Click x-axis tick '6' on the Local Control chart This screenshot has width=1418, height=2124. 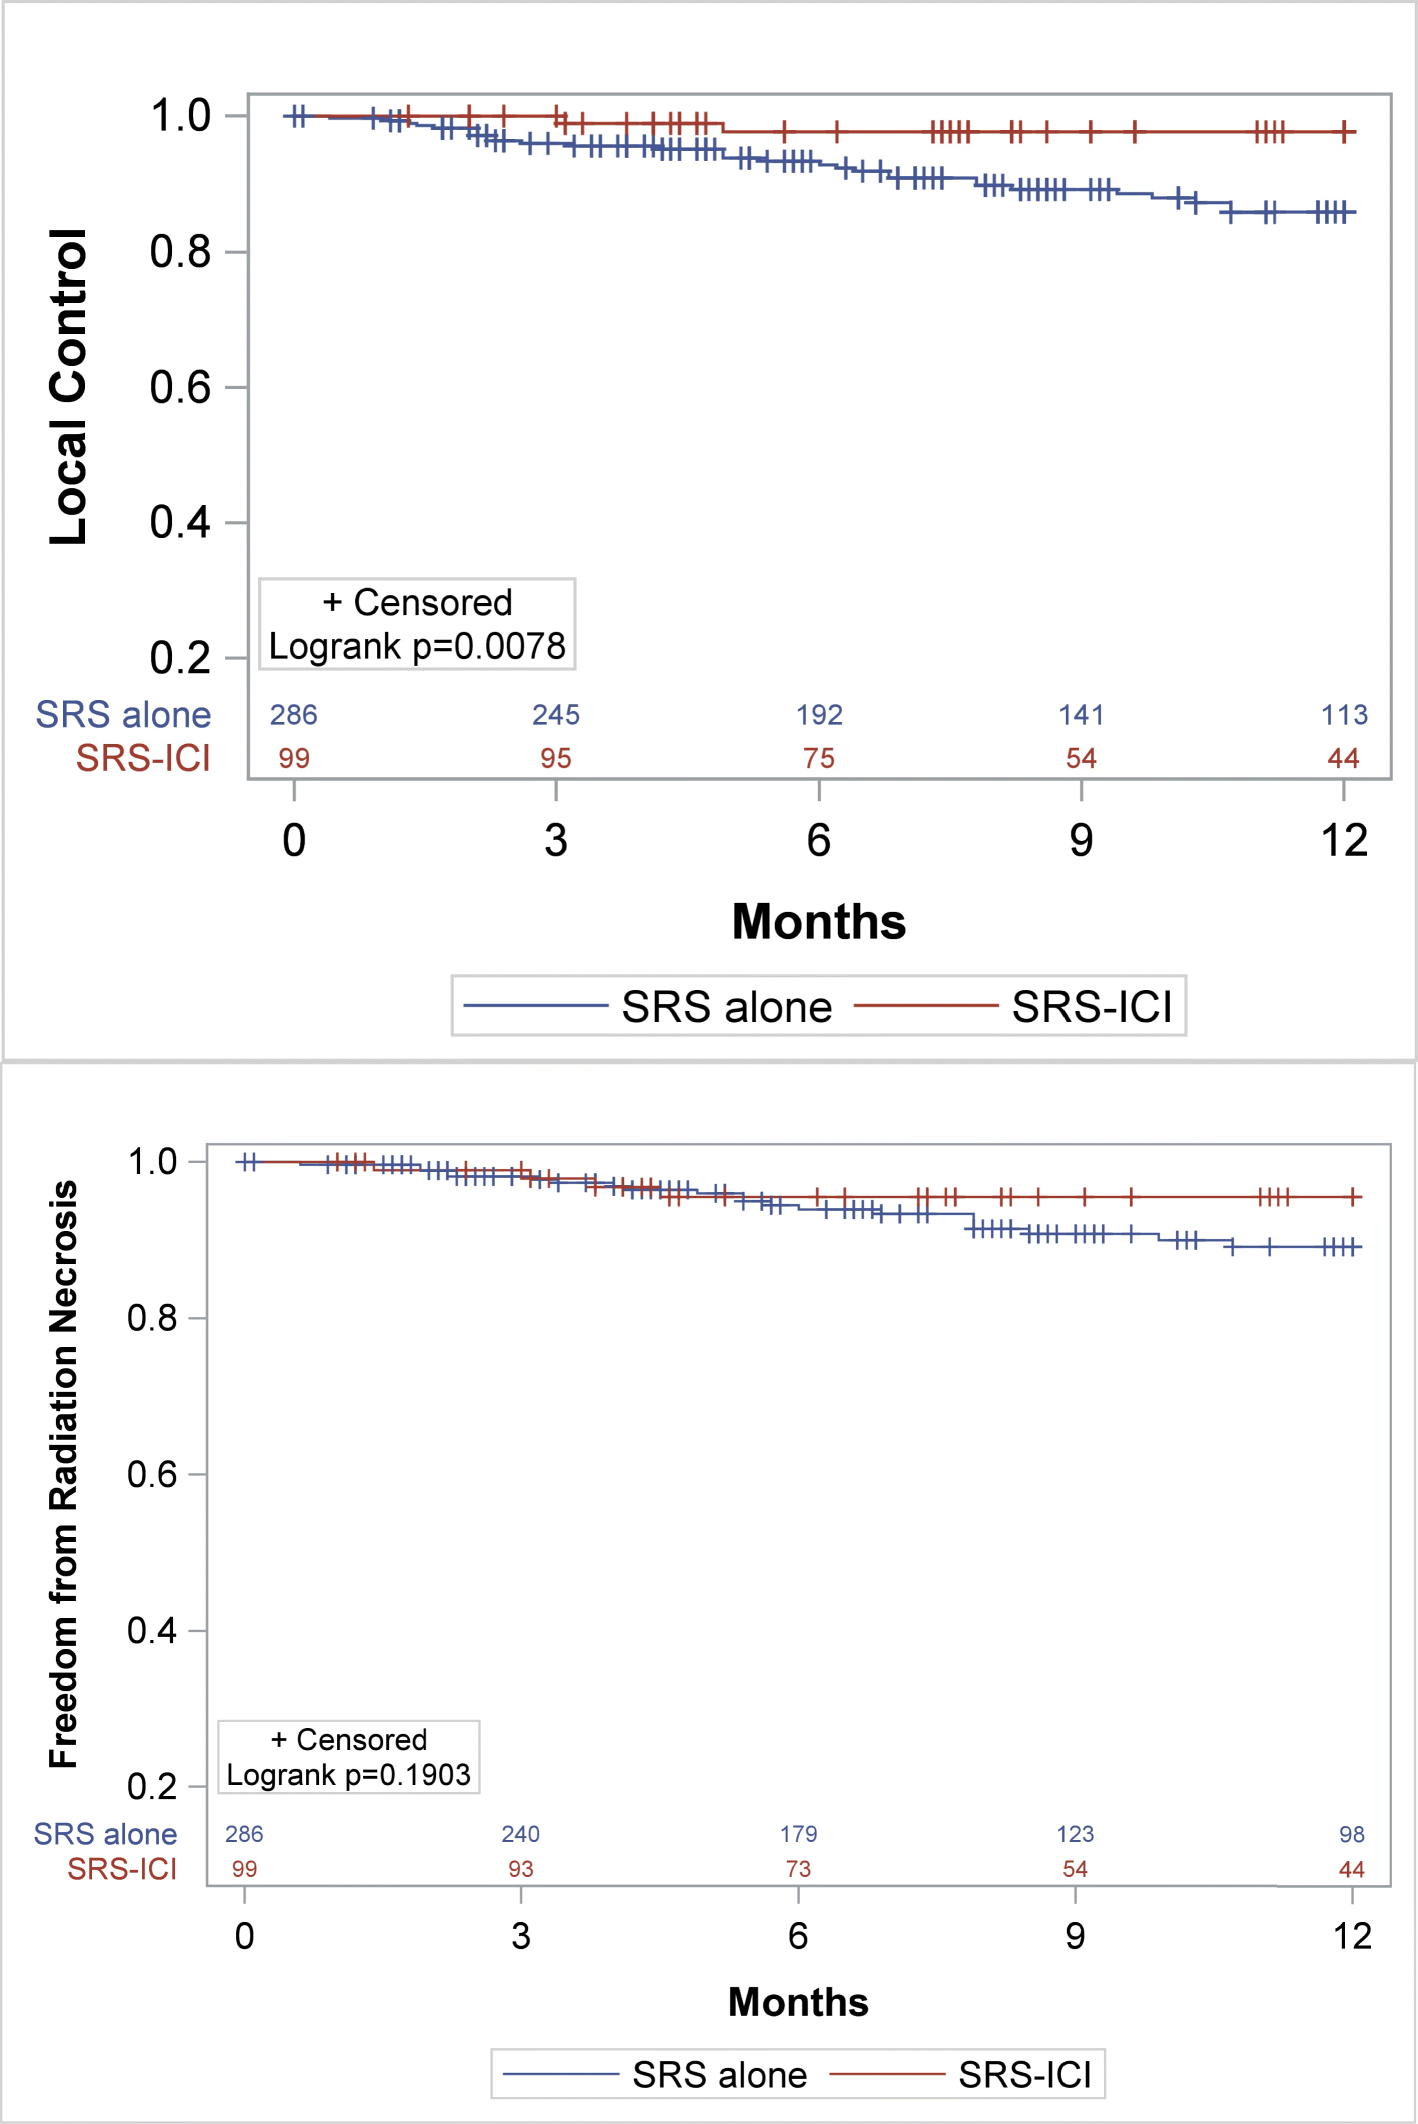(819, 840)
